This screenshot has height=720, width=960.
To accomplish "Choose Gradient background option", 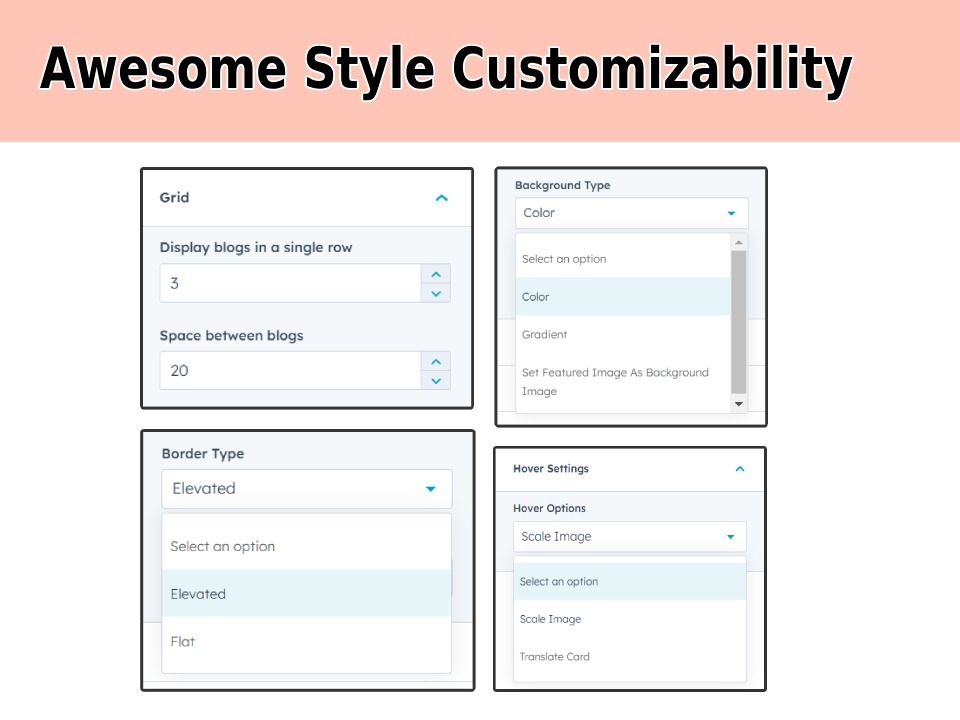I will click(x=623, y=335).
